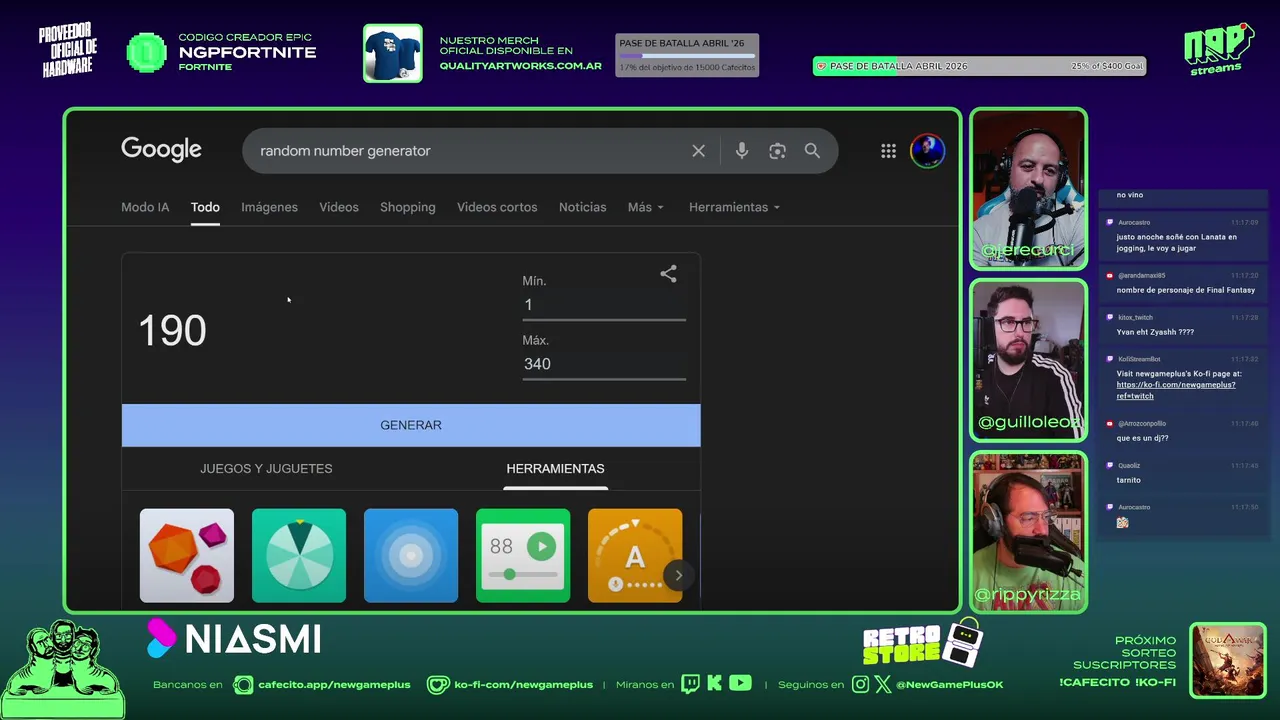Open the Google account profile avatar
1280x720 pixels.
[x=927, y=151]
